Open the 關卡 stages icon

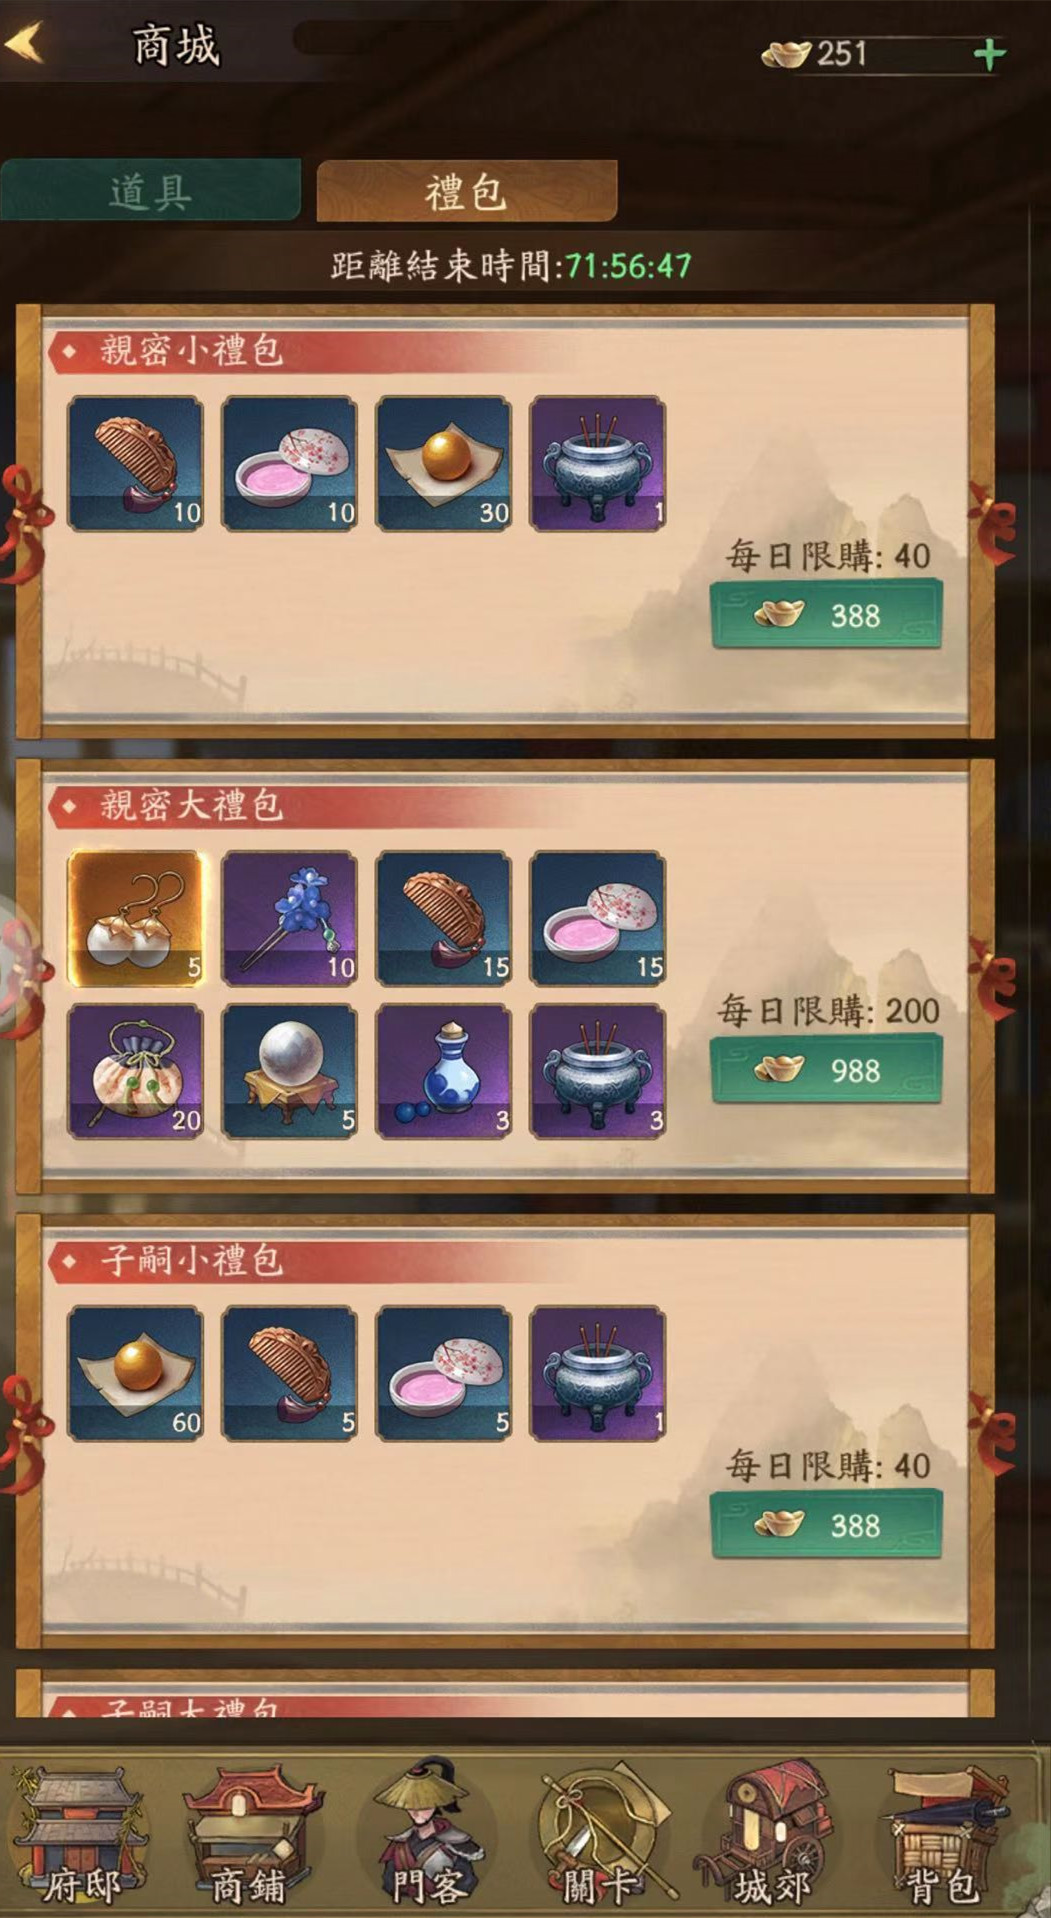598,1838
